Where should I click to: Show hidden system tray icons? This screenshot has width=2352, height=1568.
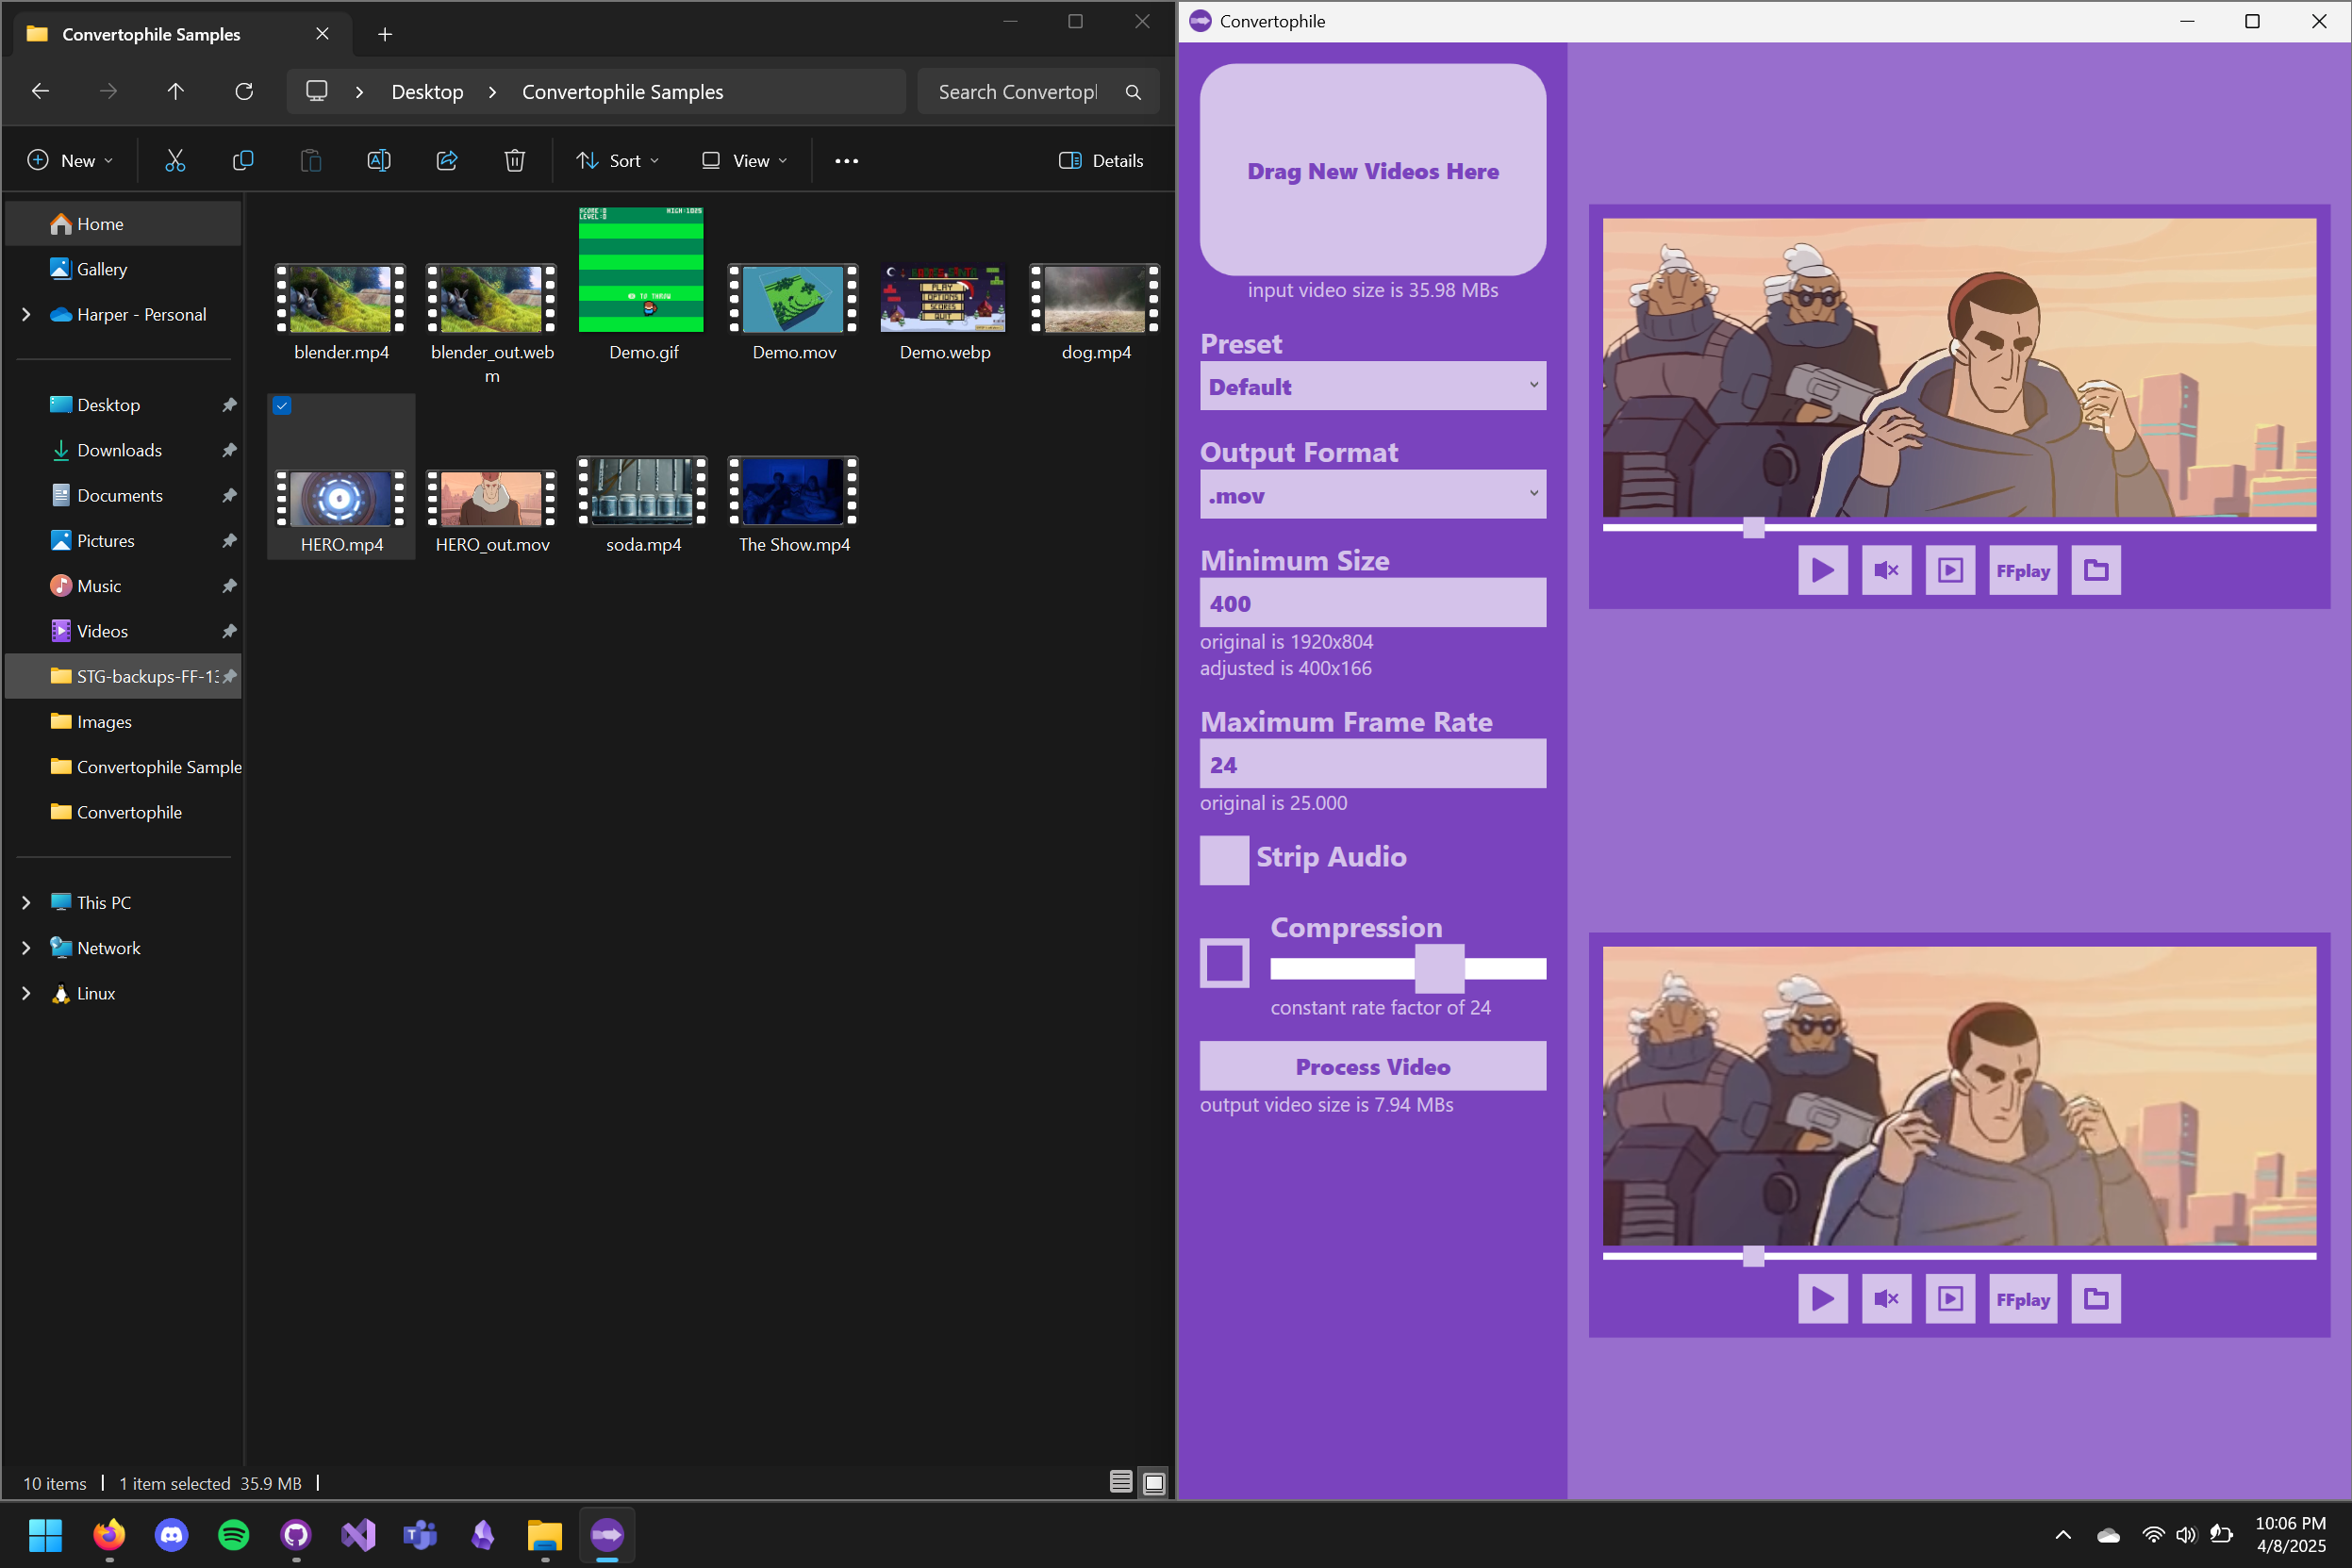(x=2063, y=1534)
